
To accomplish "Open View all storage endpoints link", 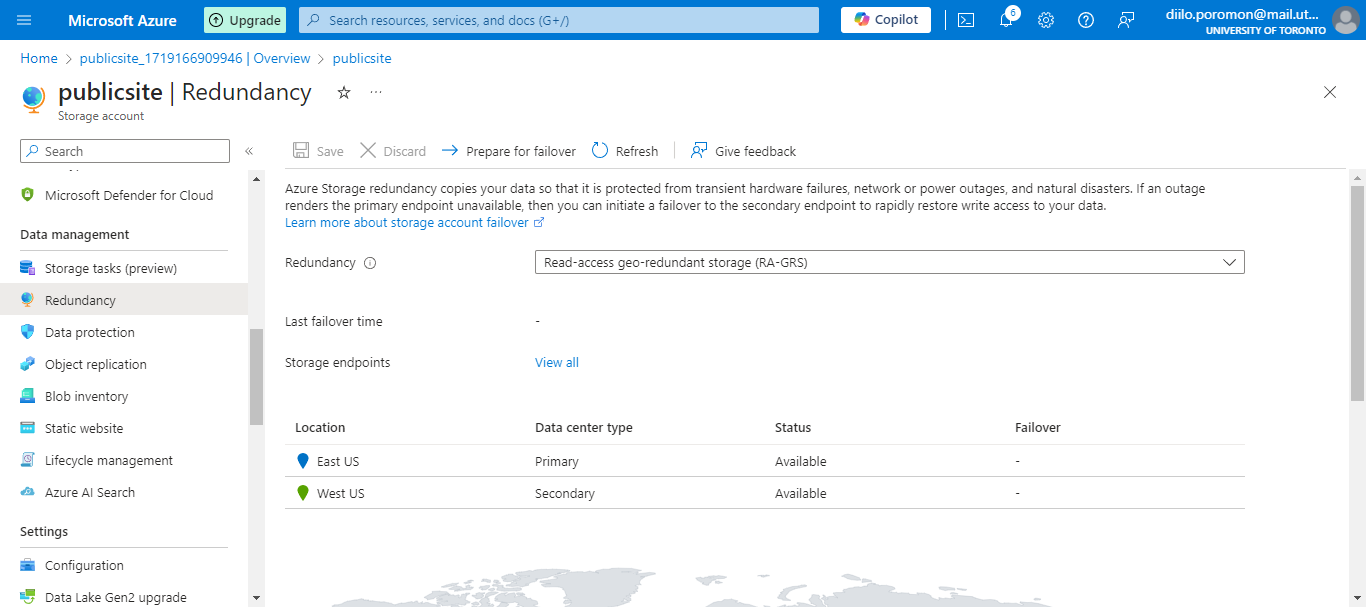I will [x=556, y=362].
